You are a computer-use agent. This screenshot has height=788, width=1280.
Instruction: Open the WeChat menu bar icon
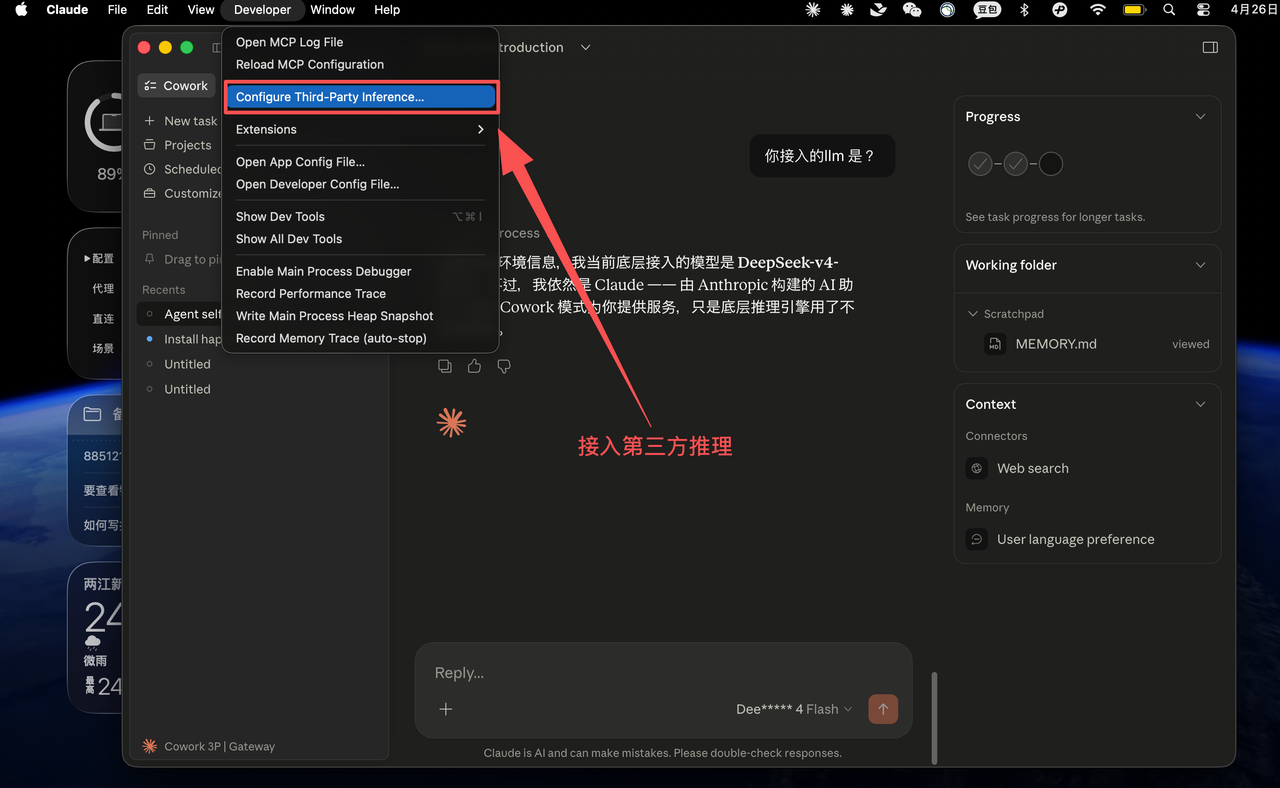pos(912,10)
